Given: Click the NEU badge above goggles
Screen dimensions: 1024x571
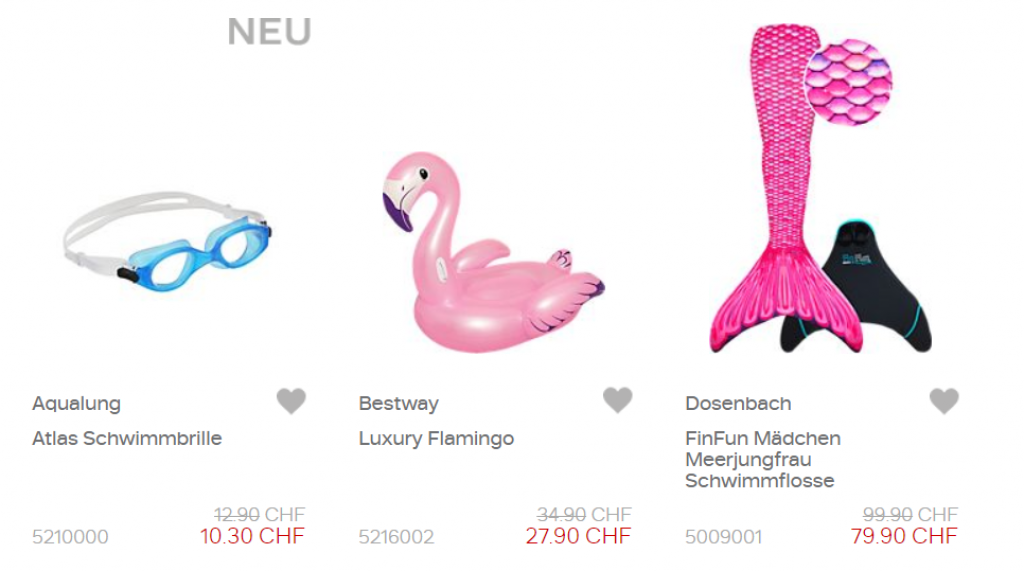Looking at the screenshot, I should click(269, 32).
